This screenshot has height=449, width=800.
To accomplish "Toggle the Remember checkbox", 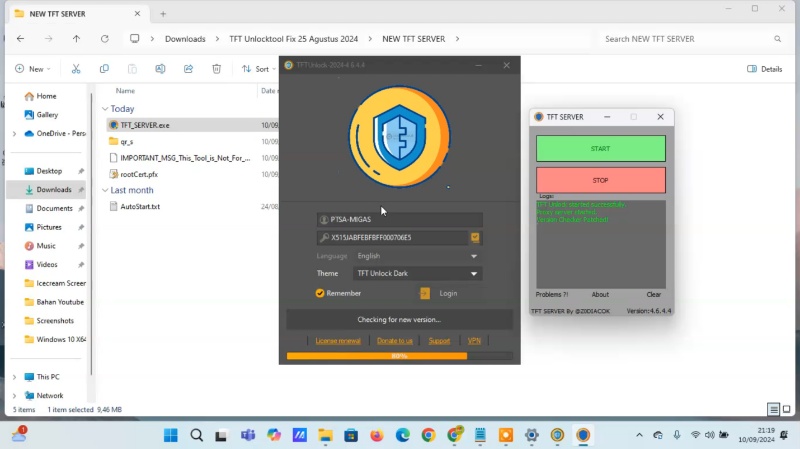I will coord(320,293).
